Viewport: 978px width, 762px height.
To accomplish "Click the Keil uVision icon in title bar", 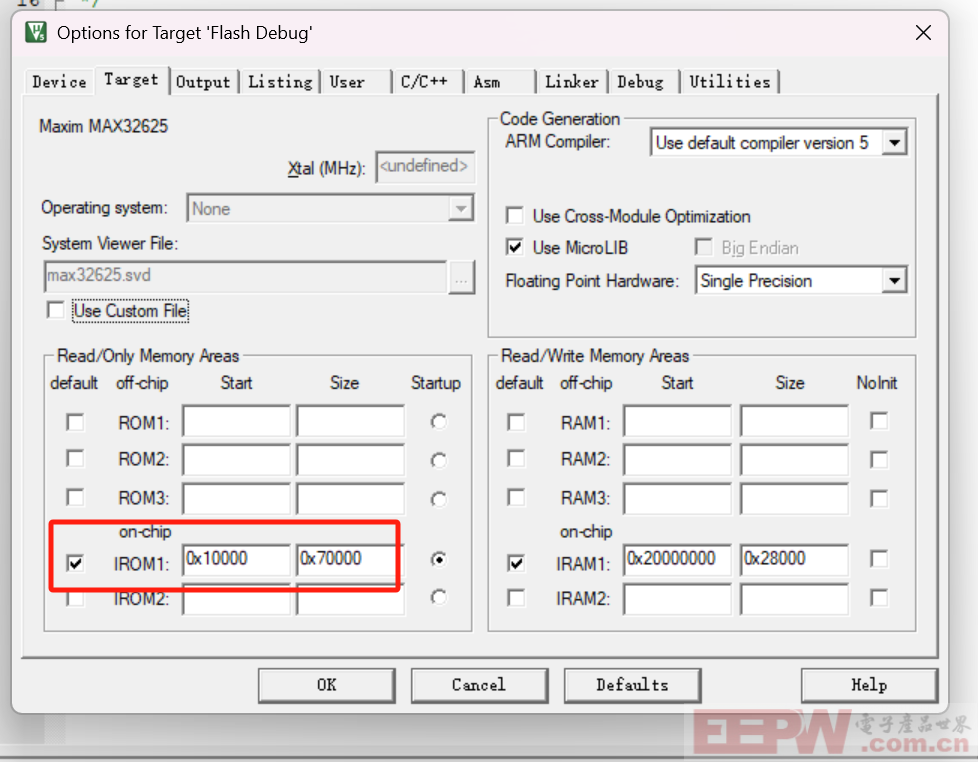I will (x=36, y=32).
